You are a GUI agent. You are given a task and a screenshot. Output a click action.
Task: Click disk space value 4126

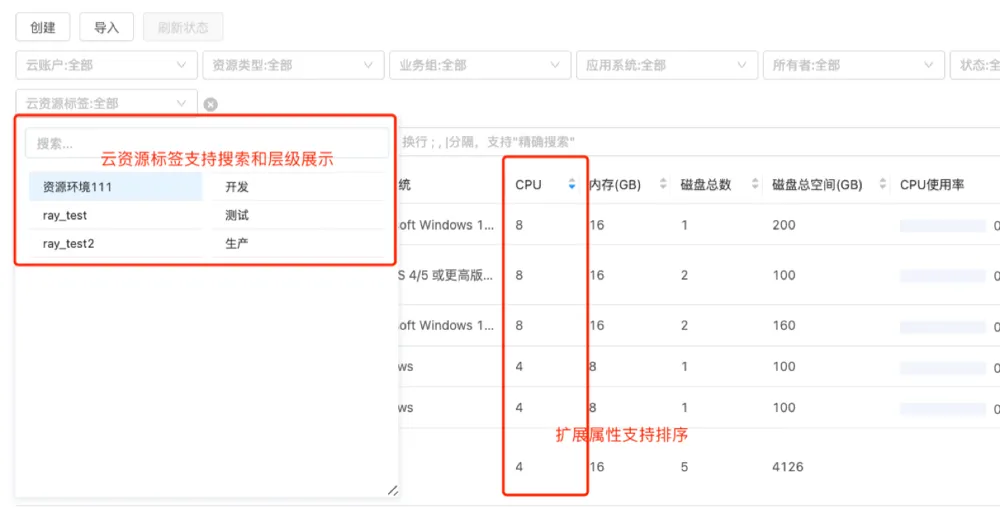tap(788, 467)
